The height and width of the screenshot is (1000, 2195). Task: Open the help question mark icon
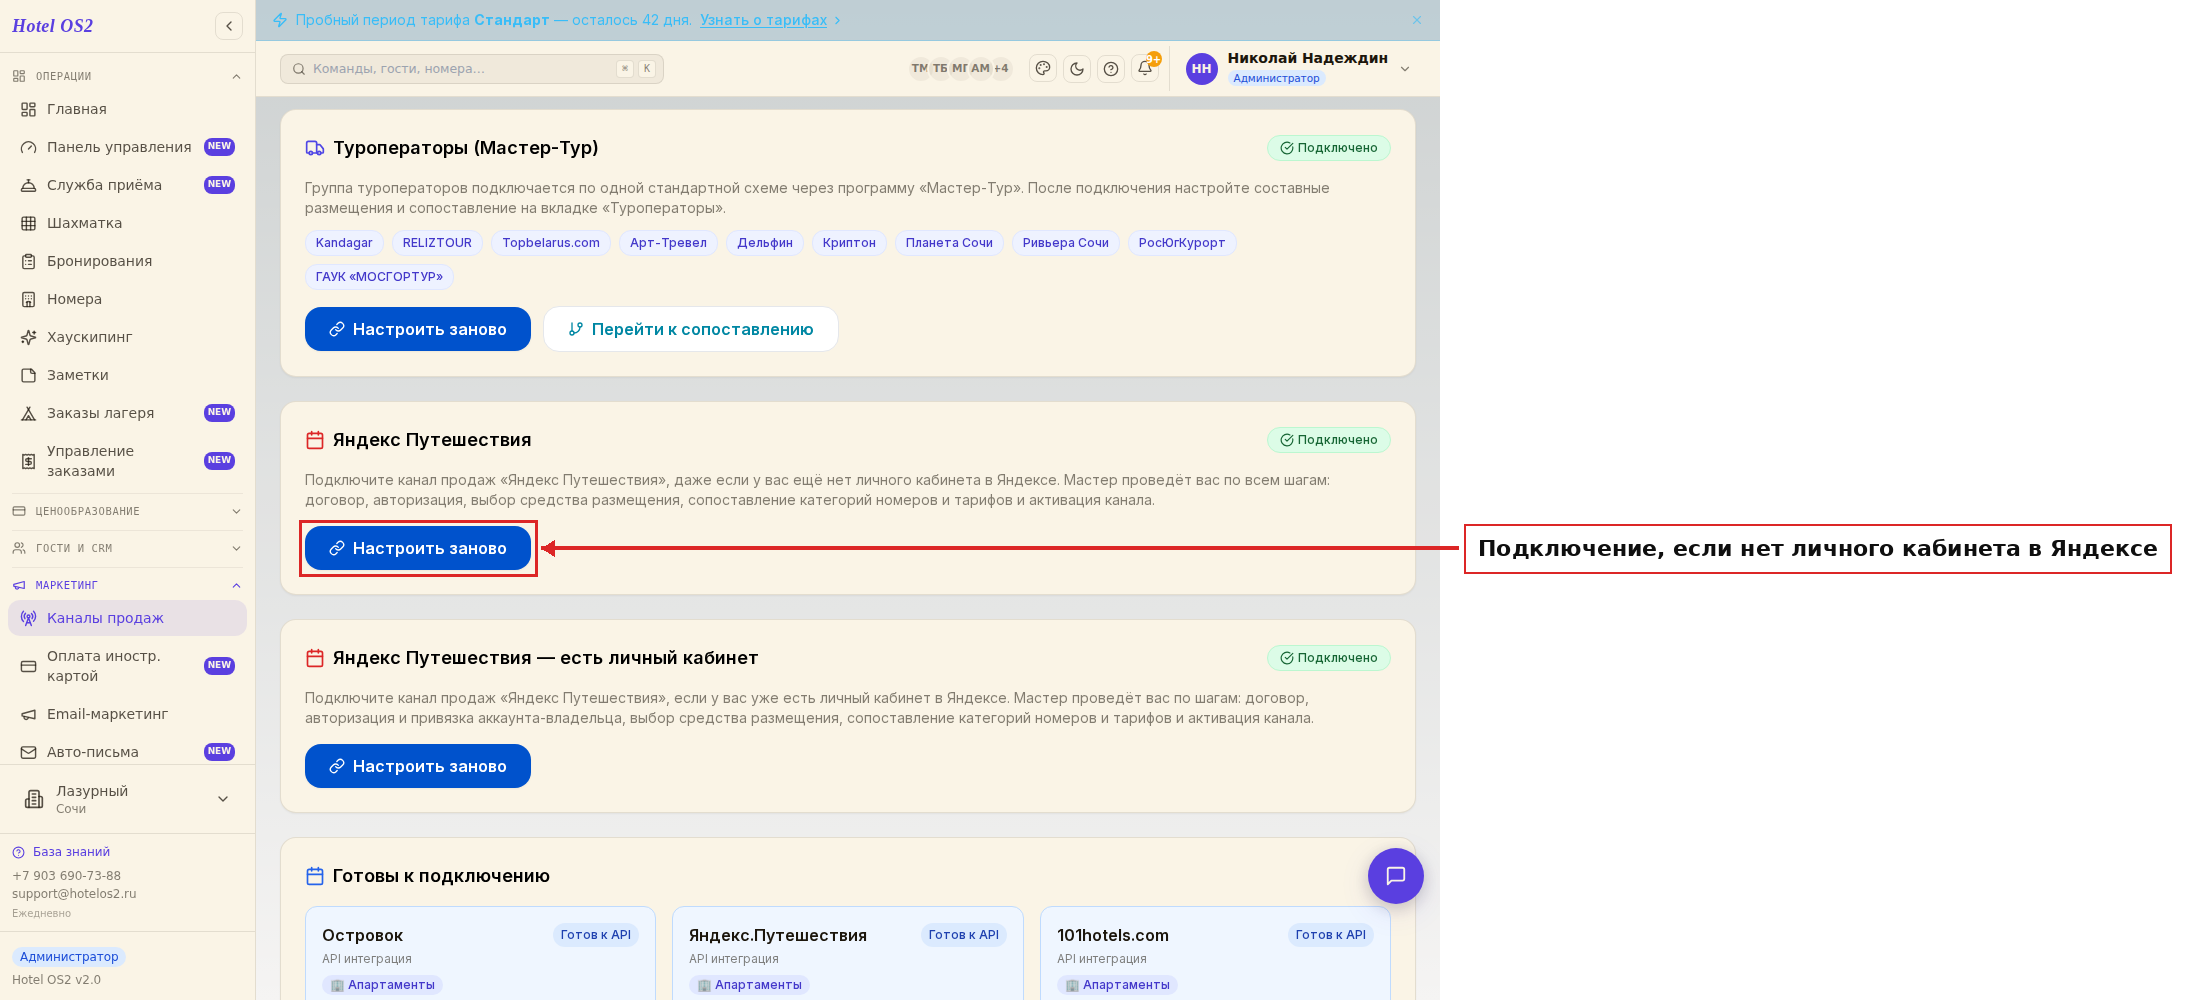1111,69
